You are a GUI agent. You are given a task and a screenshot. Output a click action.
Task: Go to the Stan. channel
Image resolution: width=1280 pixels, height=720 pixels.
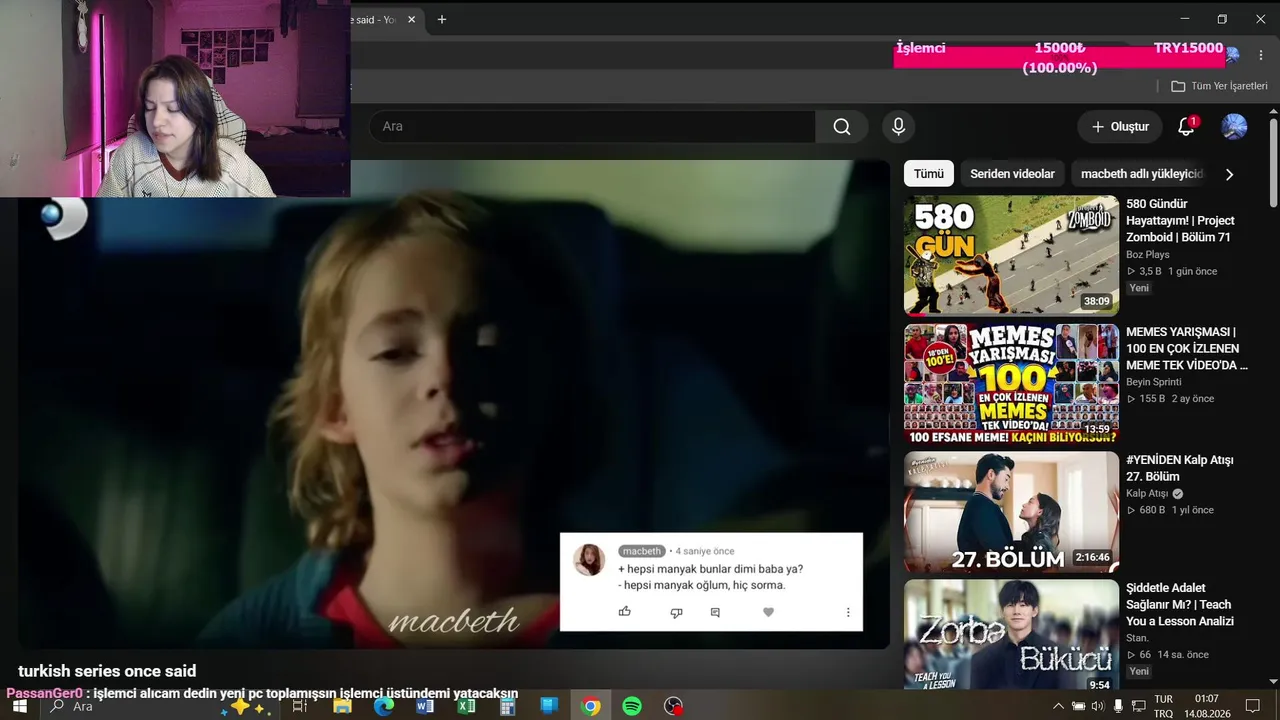tap(1138, 638)
